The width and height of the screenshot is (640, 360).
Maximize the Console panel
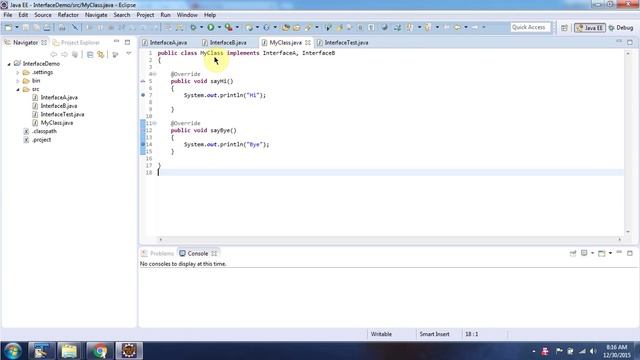[630, 253]
